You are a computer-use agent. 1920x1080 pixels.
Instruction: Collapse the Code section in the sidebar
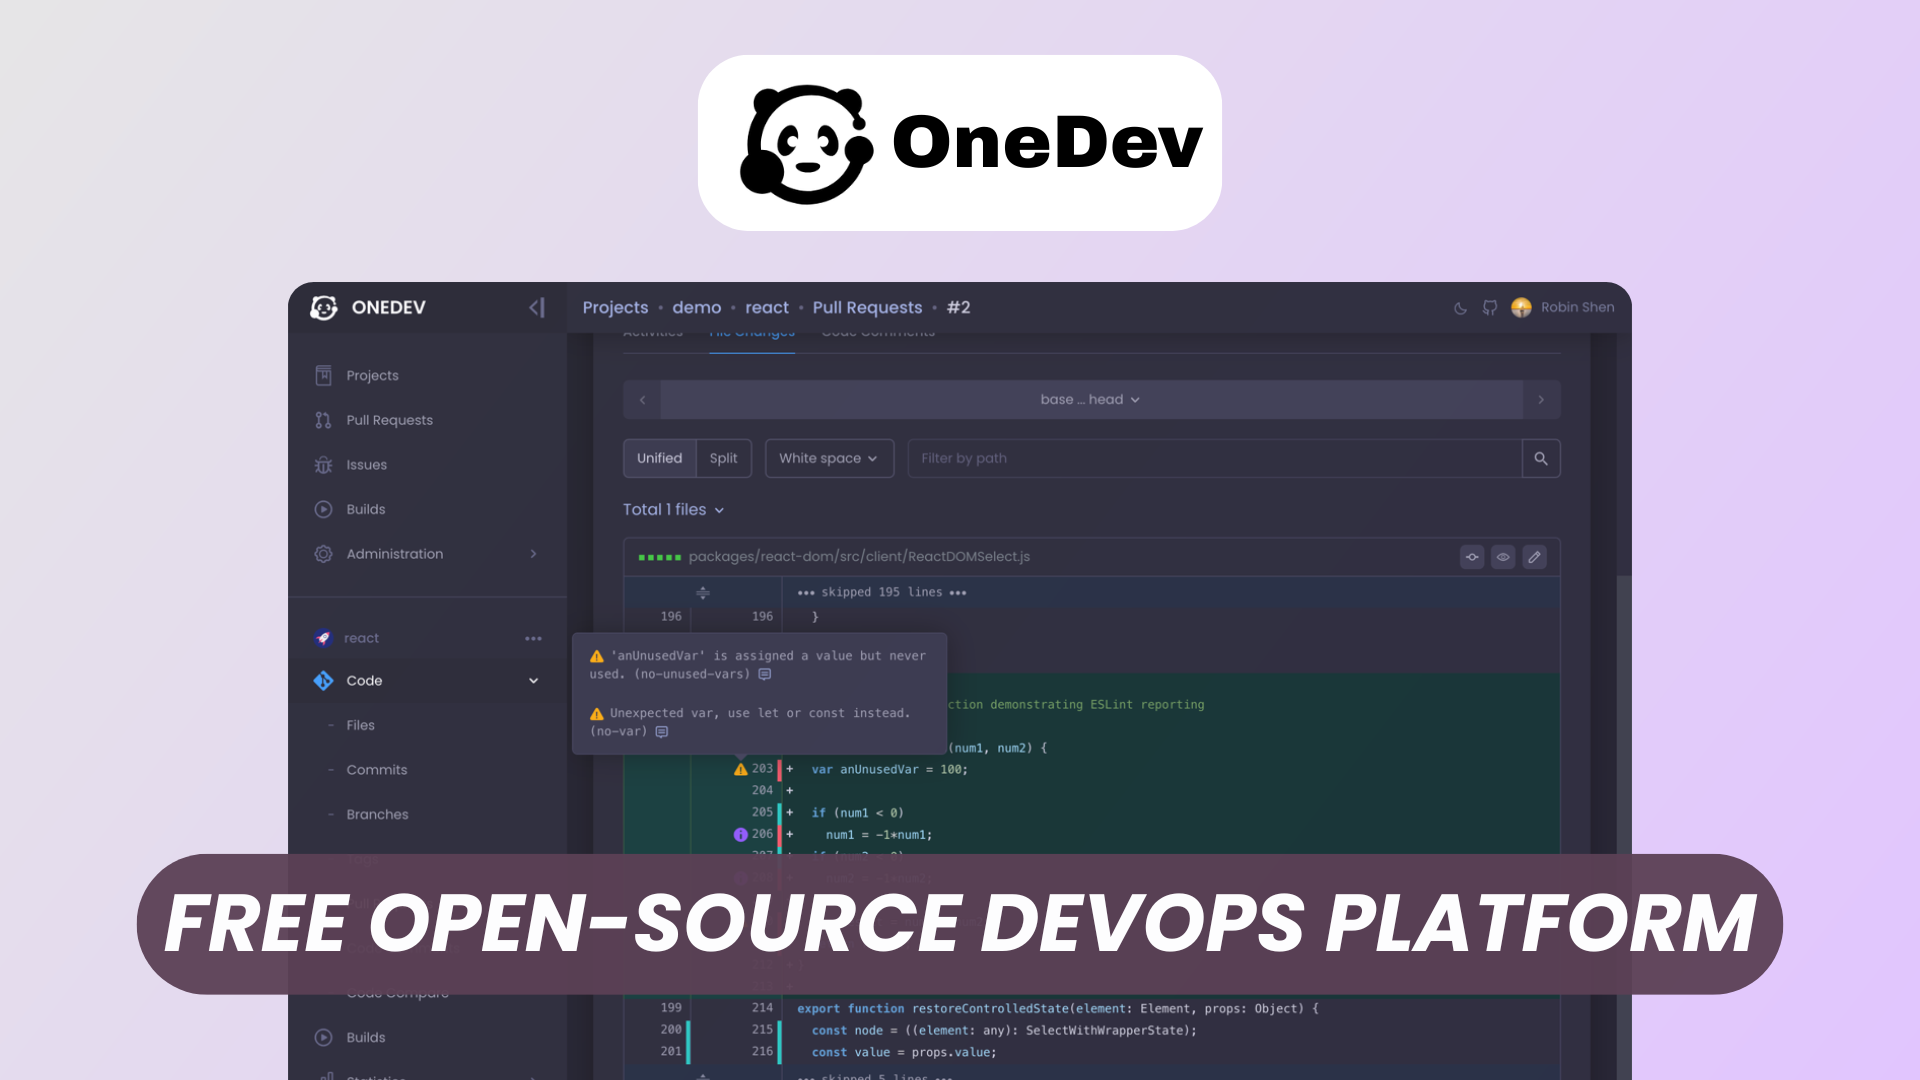coord(532,680)
